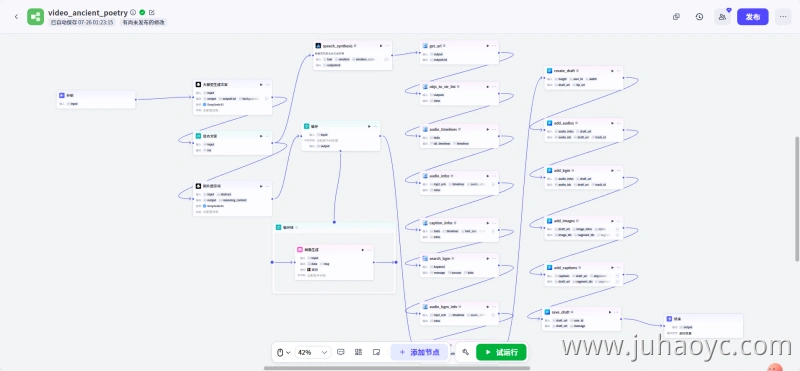Open the zoom level 42% dropdown
Image resolution: width=800 pixels, height=371 pixels.
tap(313, 352)
